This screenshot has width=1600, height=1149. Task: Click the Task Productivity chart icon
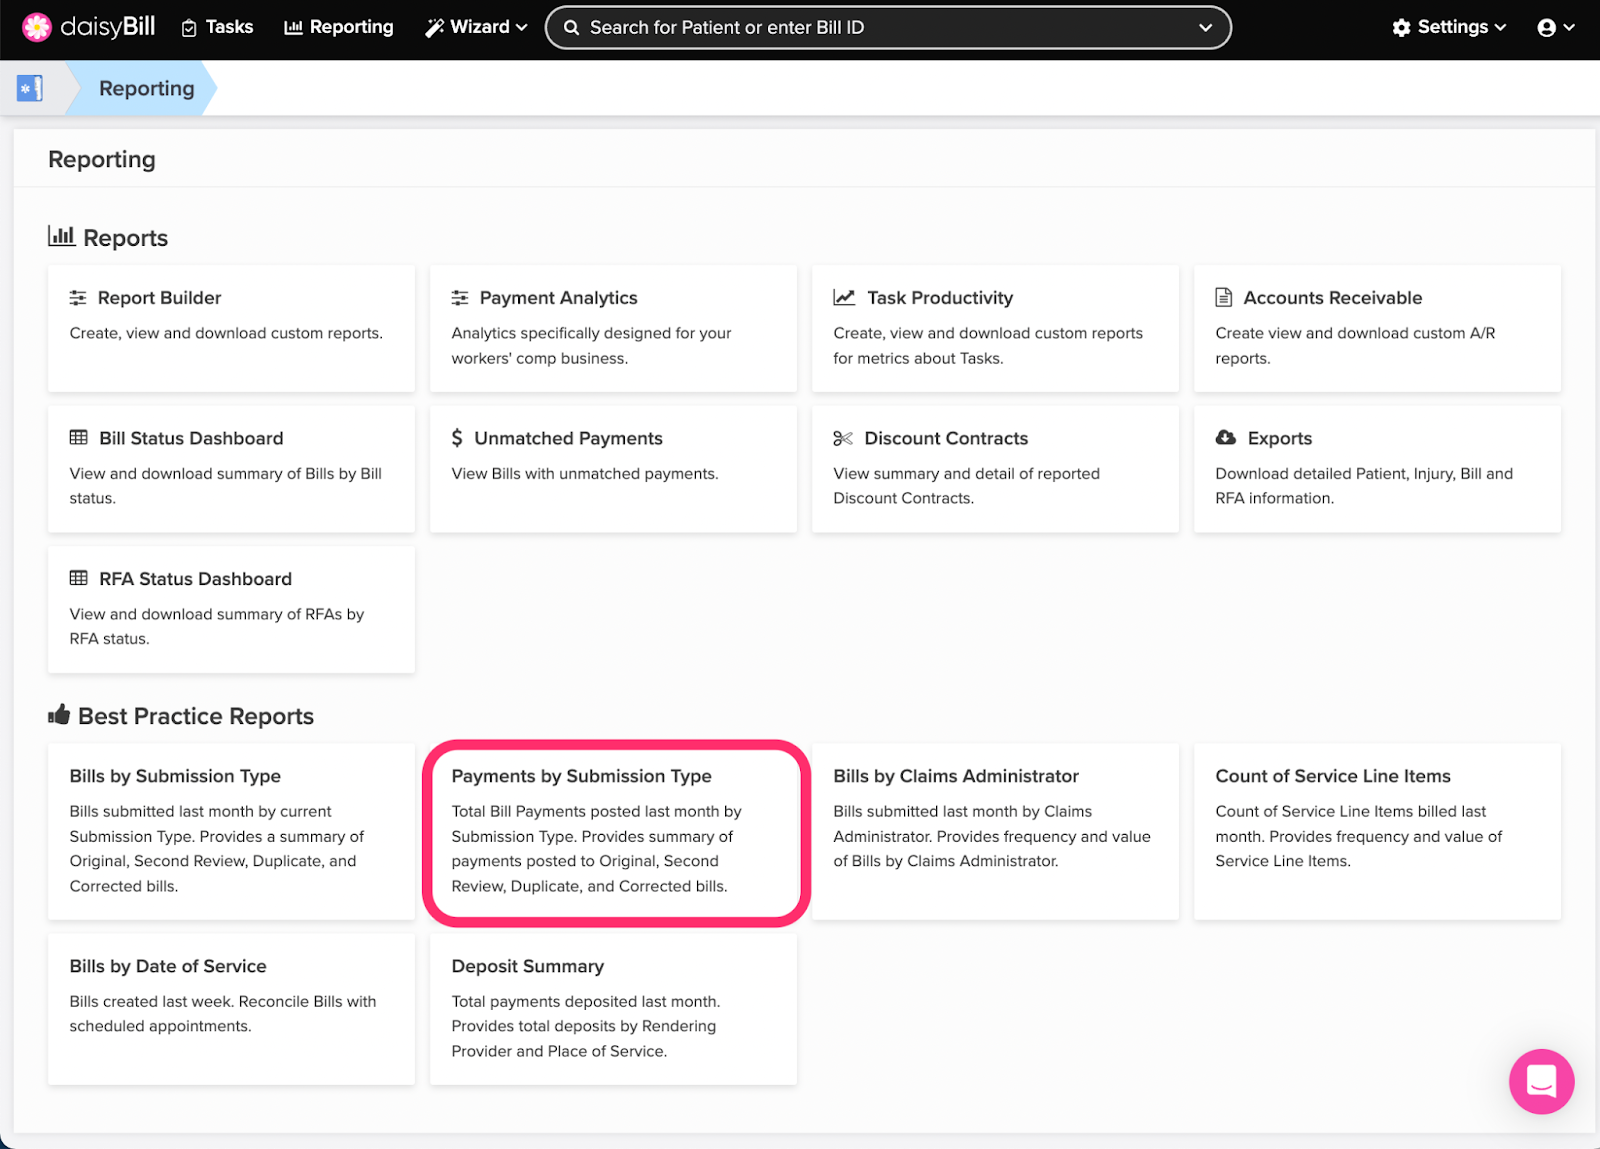(844, 298)
